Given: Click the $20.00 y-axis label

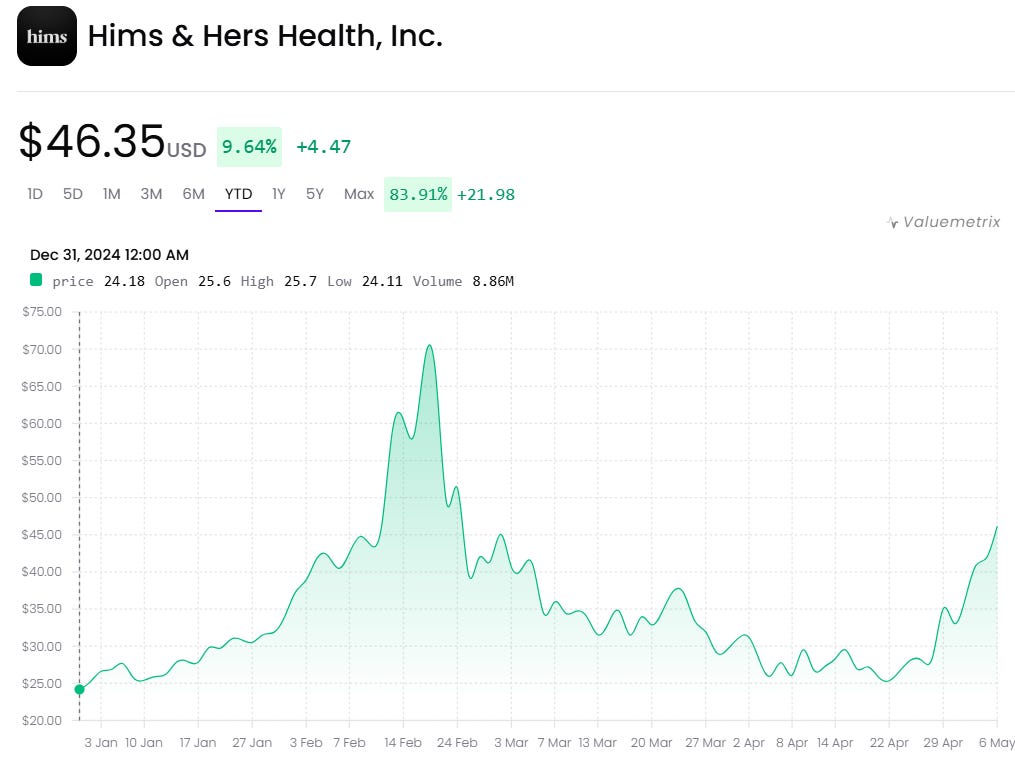Looking at the screenshot, I should pyautogui.click(x=42, y=721).
